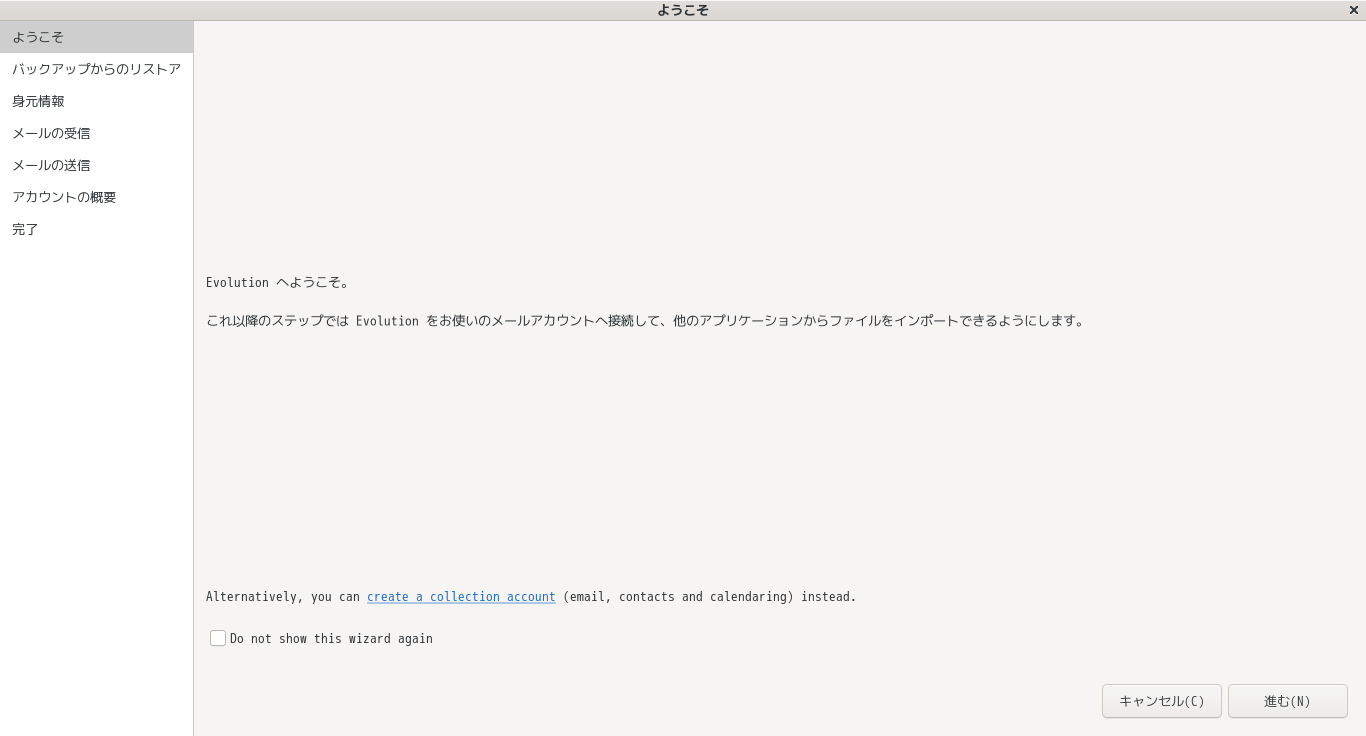1366x736 pixels.
Task: Open バックアップからのリストア step
Action: tap(96, 69)
